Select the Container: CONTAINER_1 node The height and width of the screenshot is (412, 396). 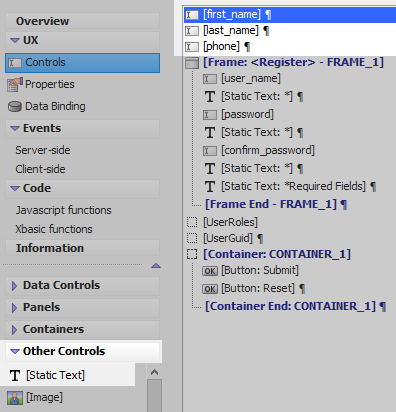[277, 254]
